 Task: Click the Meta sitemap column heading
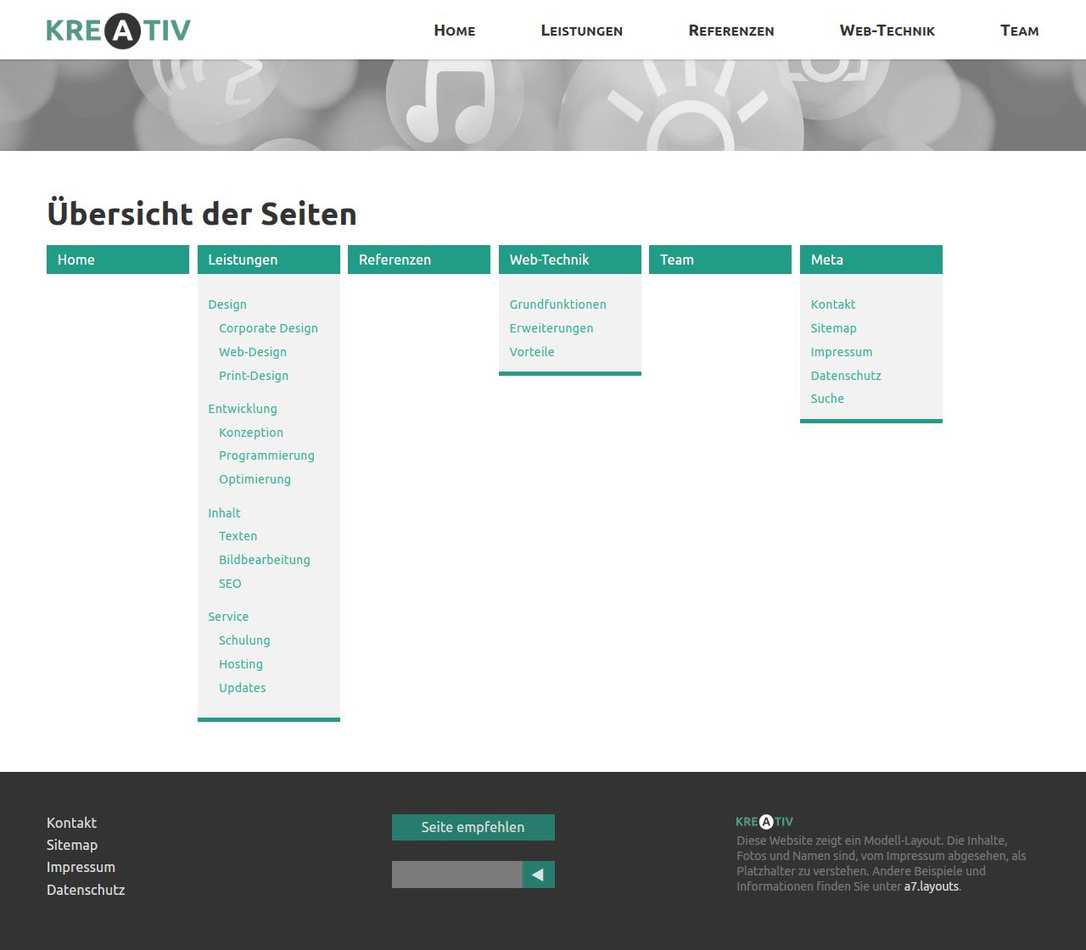[x=827, y=260]
